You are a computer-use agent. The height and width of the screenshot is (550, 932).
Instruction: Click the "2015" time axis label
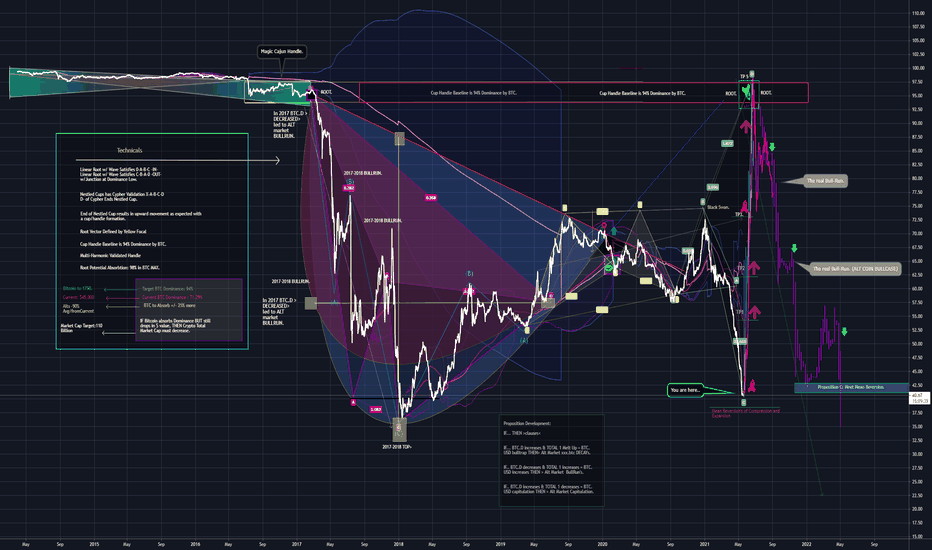coord(94,543)
